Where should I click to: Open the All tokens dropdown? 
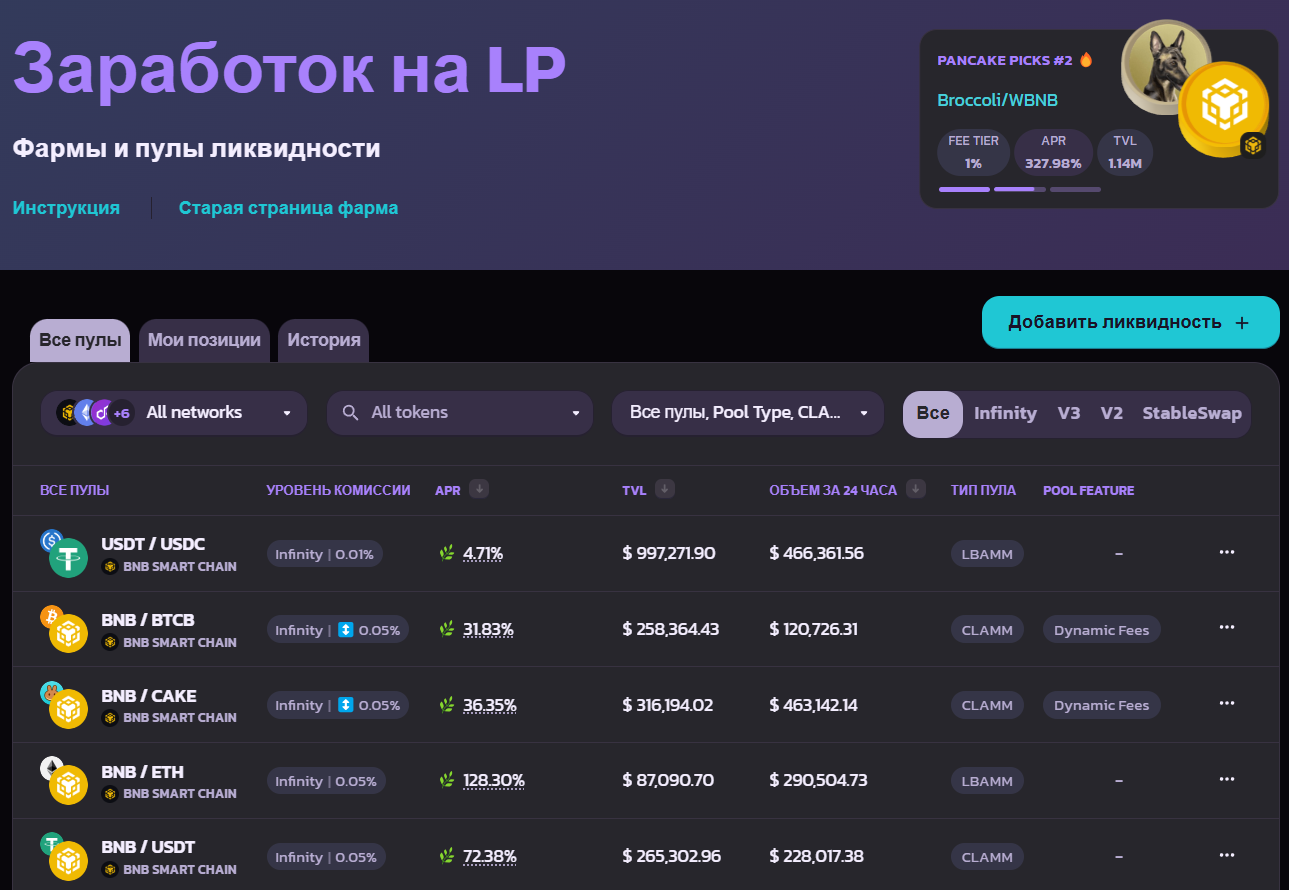click(460, 413)
